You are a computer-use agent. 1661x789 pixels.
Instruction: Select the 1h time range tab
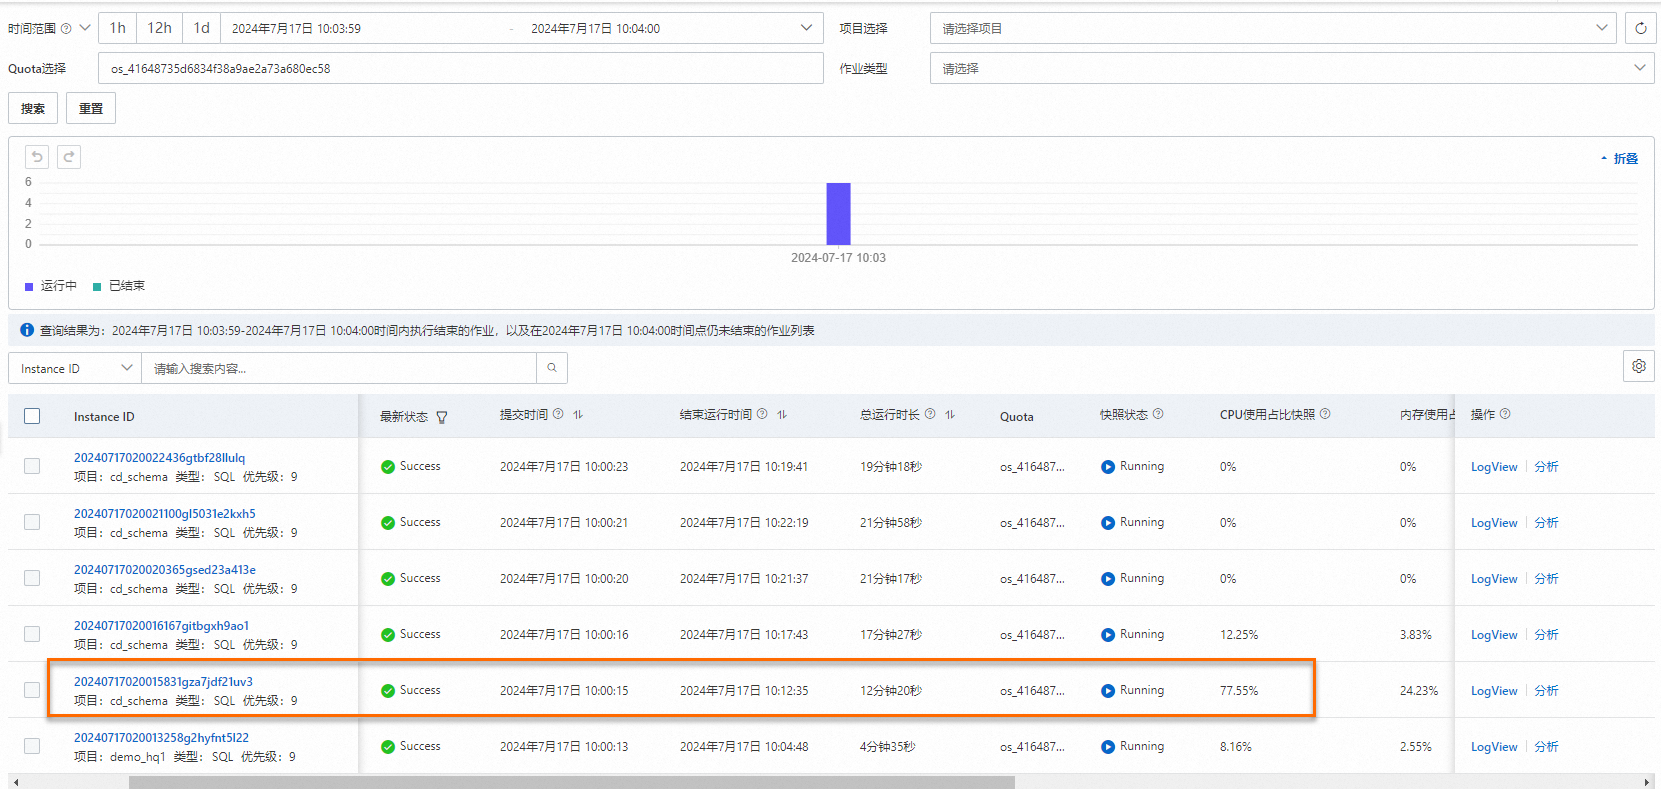[x=118, y=28]
